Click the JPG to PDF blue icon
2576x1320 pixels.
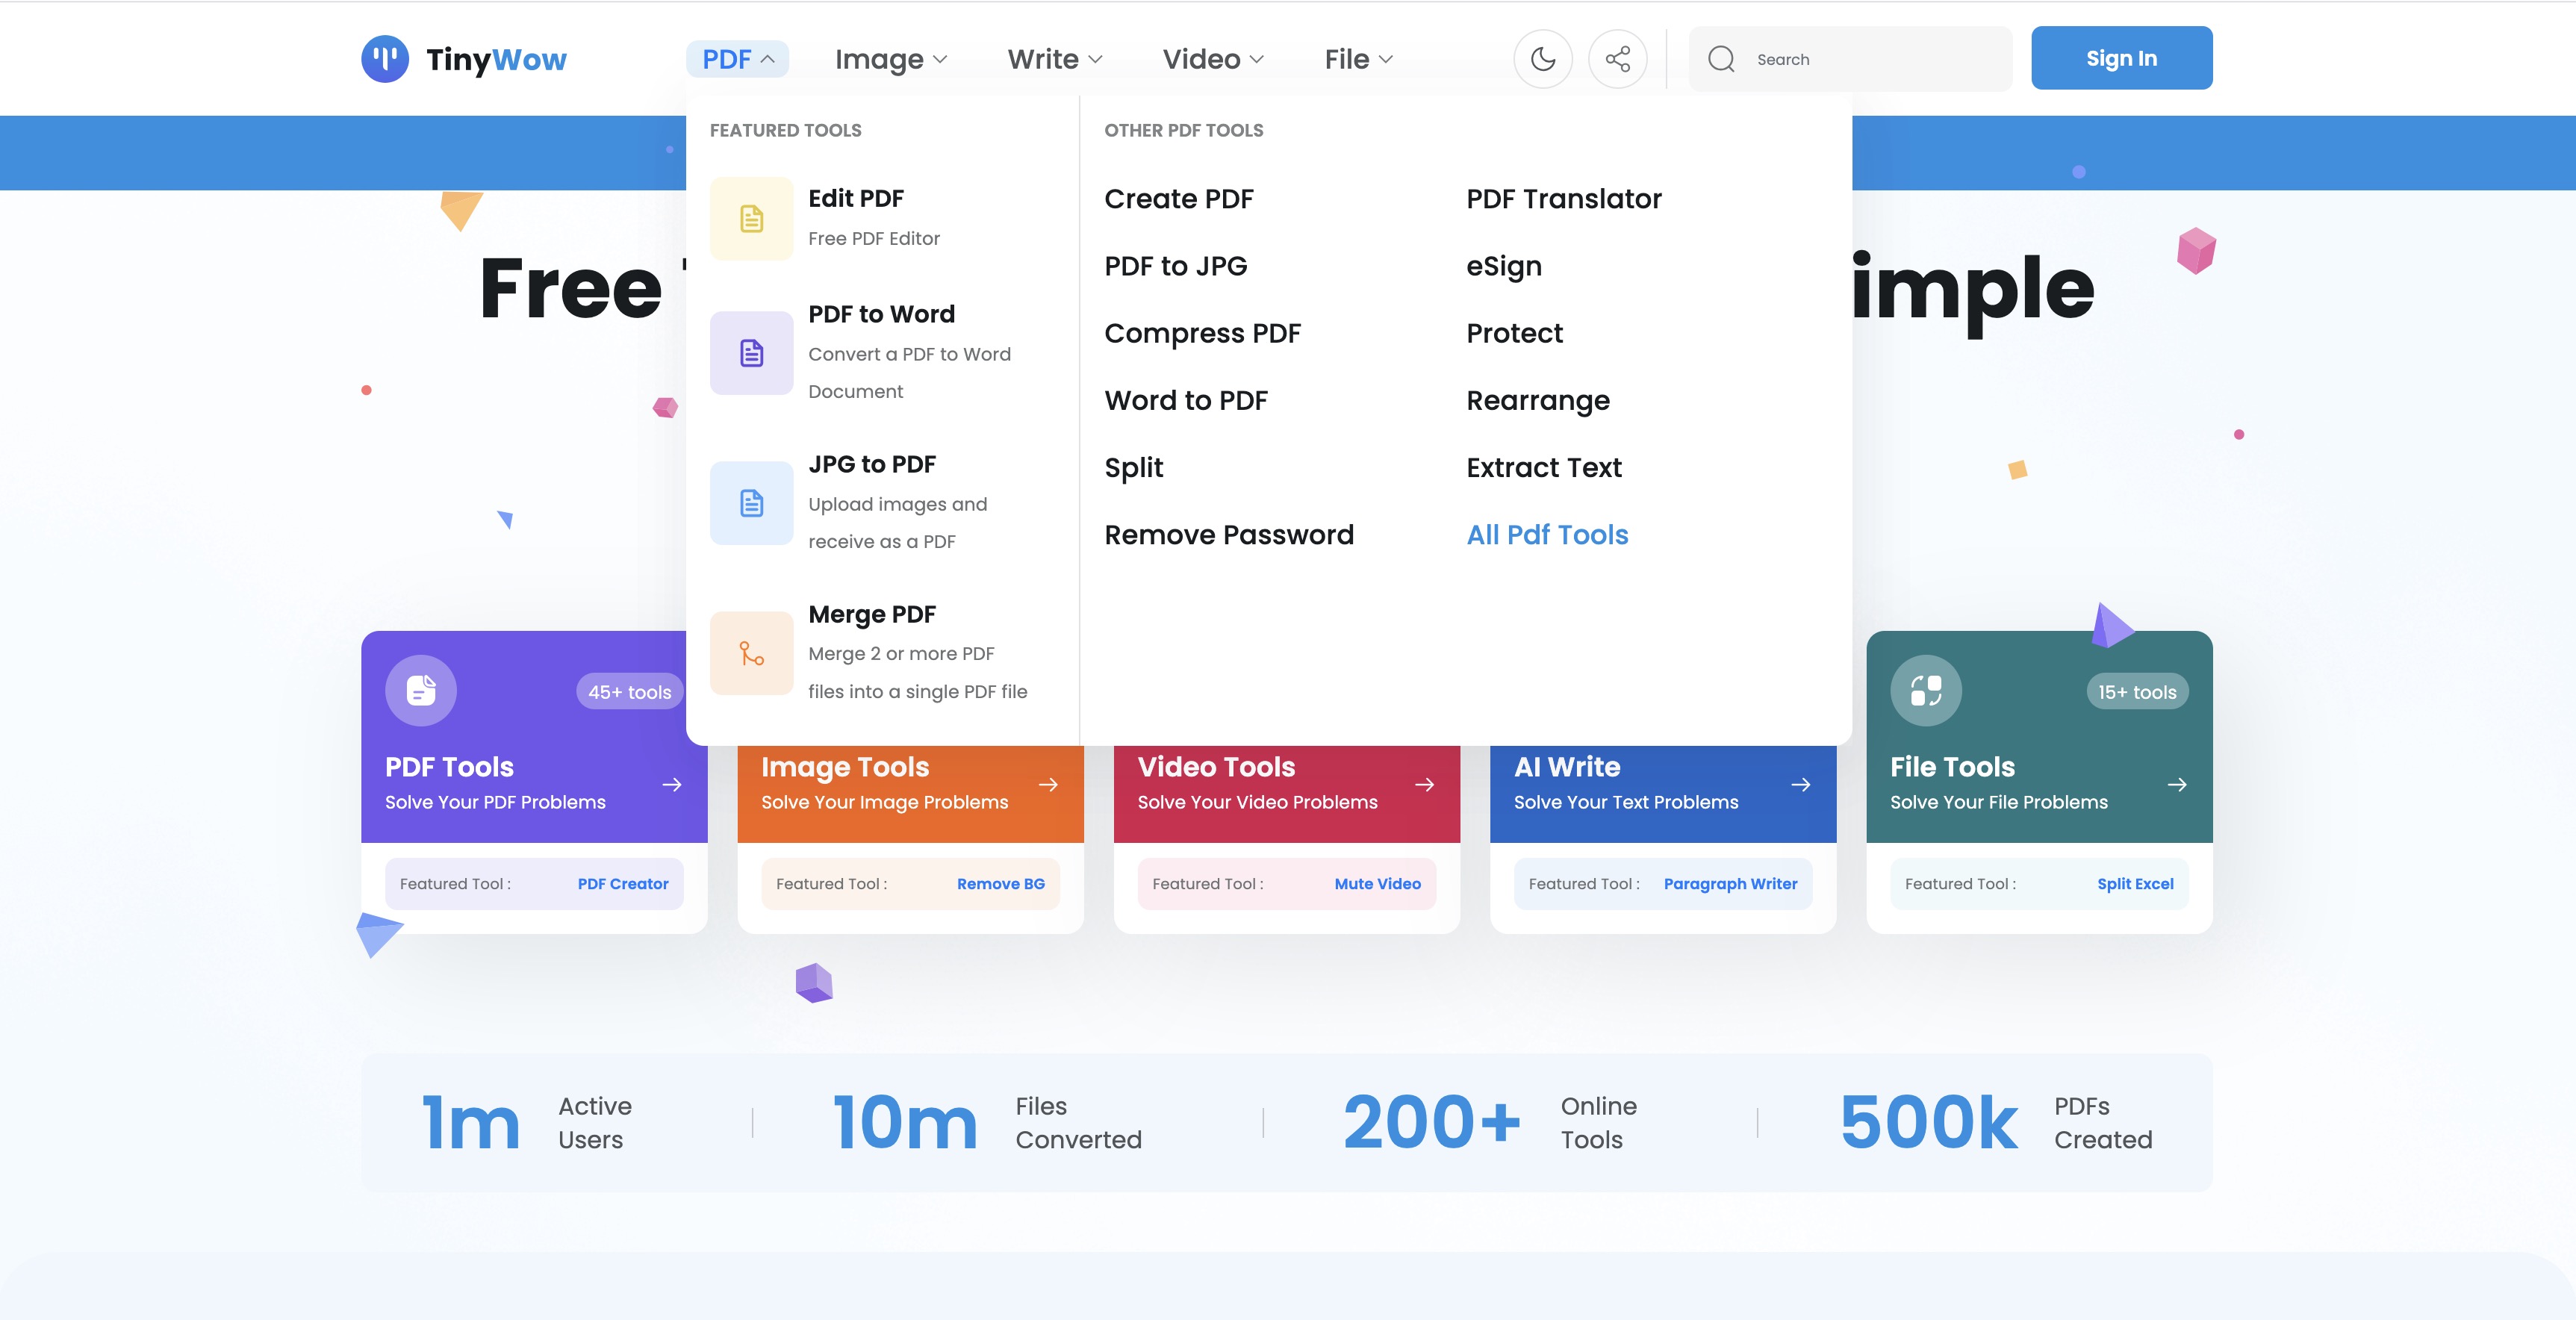751,503
